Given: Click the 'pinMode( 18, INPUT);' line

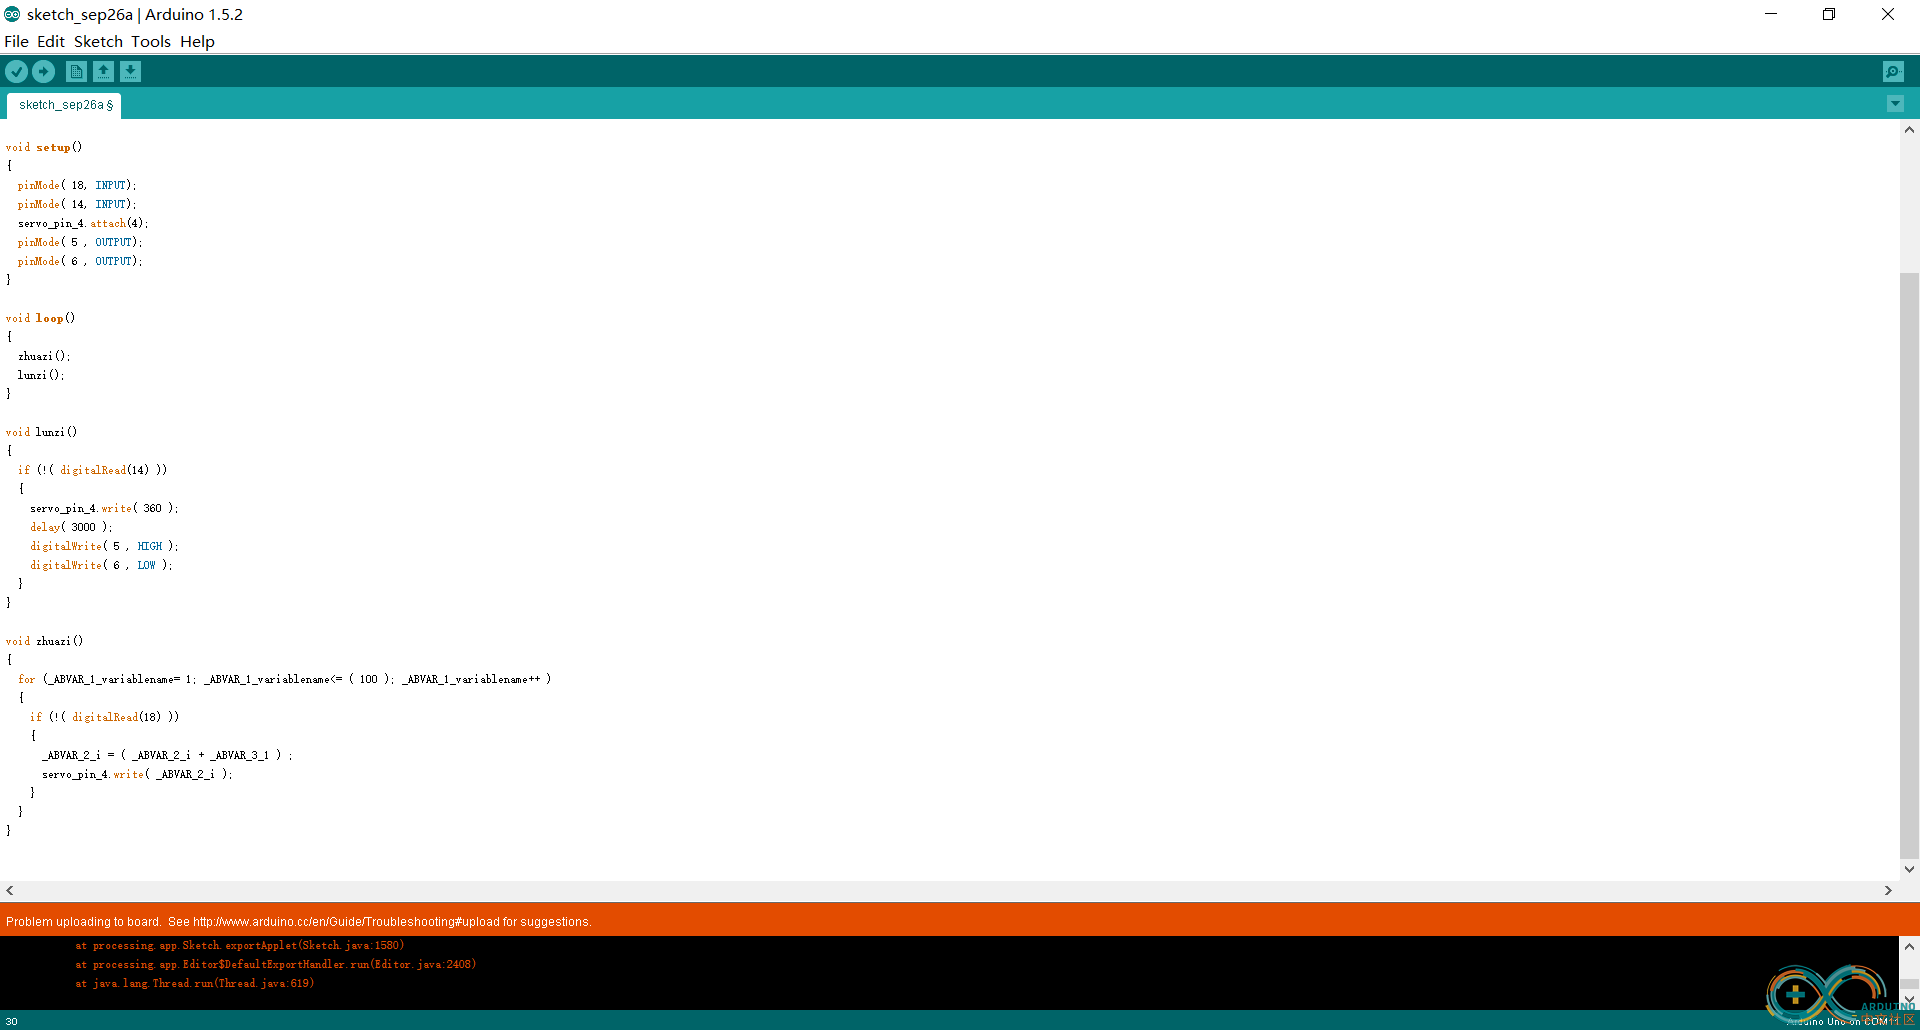Looking at the screenshot, I should point(77,185).
